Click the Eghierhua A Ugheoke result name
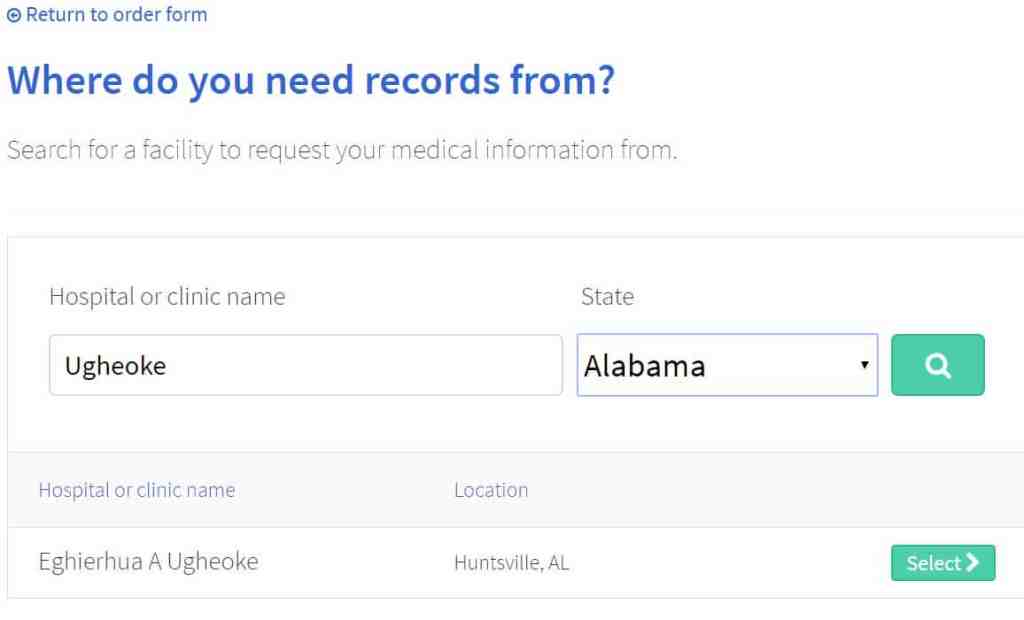The height and width of the screenshot is (620, 1024). (148, 562)
